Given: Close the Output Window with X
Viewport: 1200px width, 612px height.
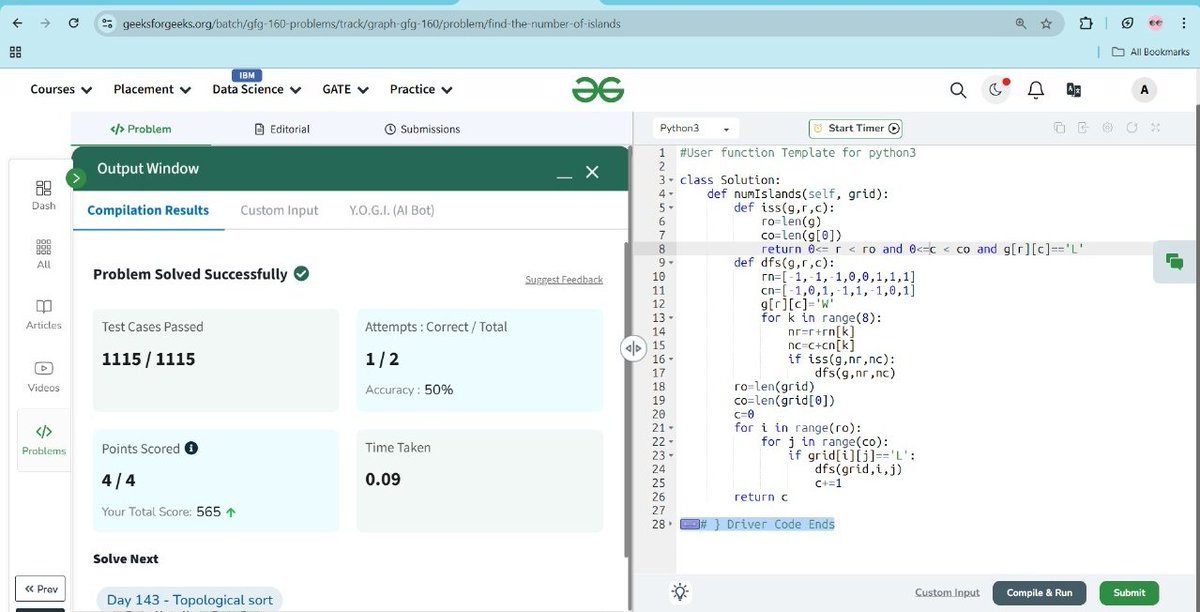Looking at the screenshot, I should (x=592, y=173).
